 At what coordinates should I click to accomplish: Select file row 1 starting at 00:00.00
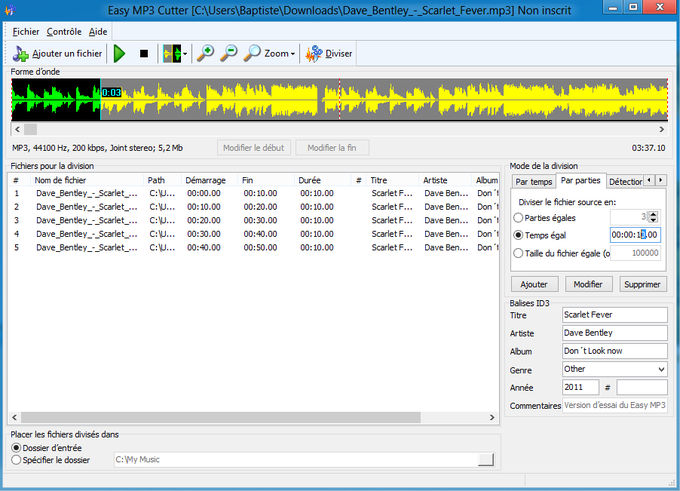pyautogui.click(x=254, y=193)
